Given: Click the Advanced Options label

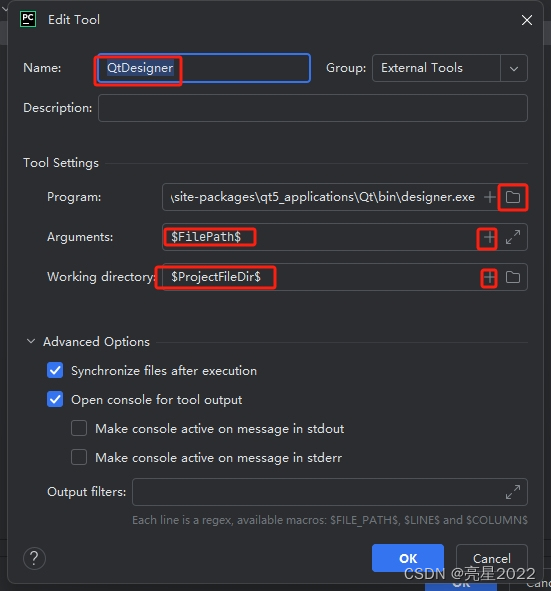Looking at the screenshot, I should coord(96,341).
